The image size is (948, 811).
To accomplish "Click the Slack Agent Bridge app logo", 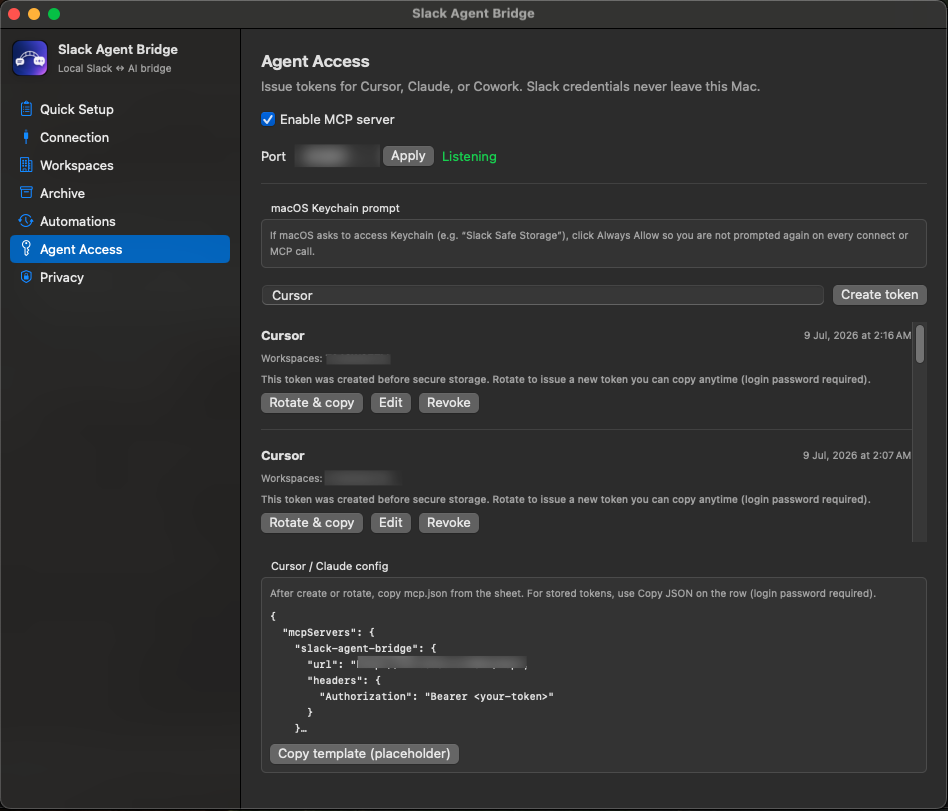I will tap(30, 58).
